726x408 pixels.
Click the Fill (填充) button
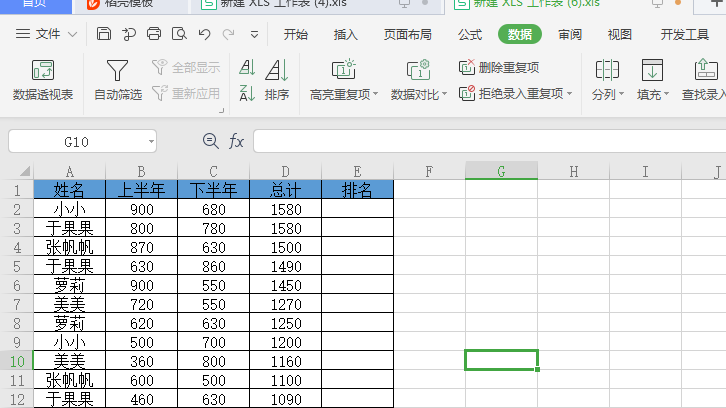[x=653, y=80]
